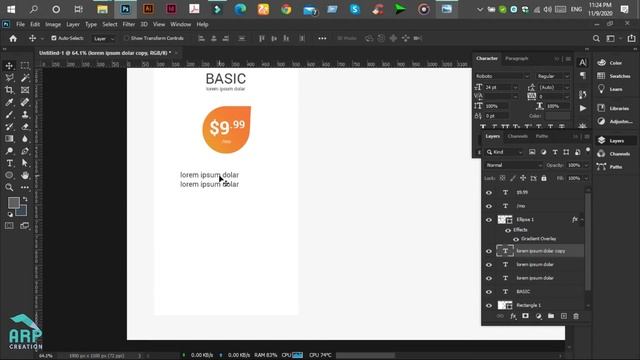The height and width of the screenshot is (360, 640).
Task: Click the text Color swatch in Character panel
Action: click(557, 116)
